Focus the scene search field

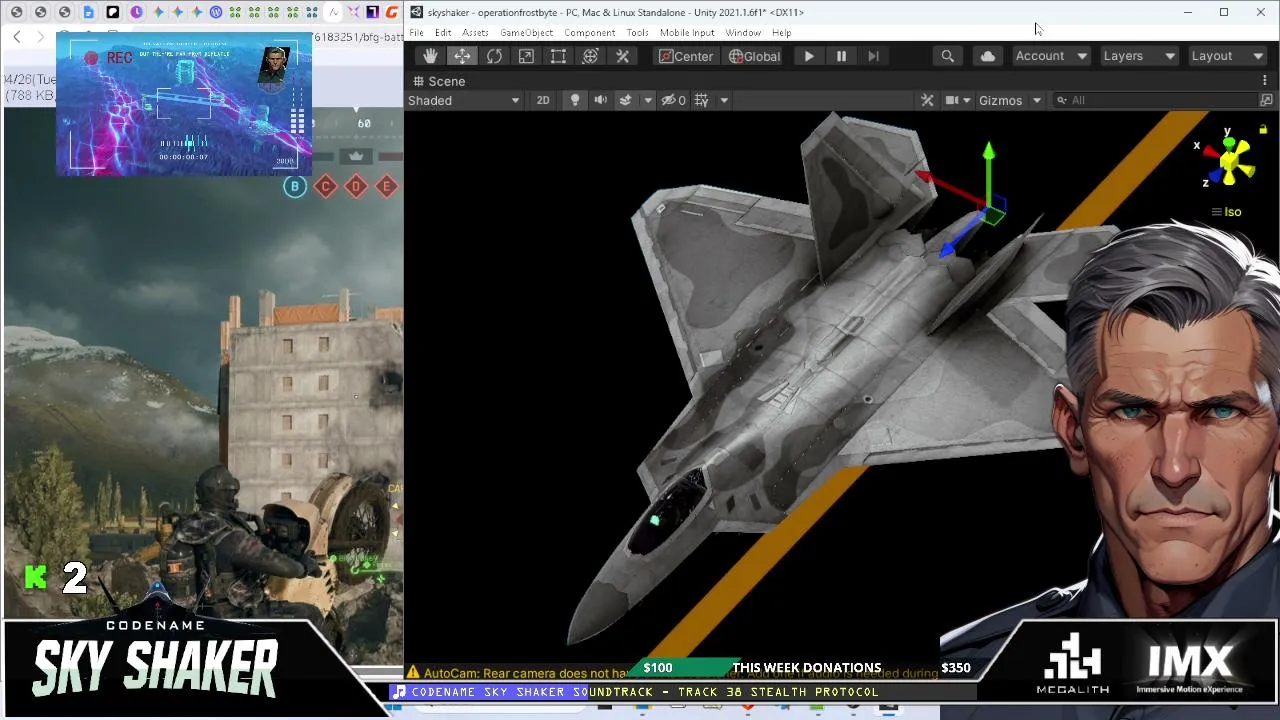[x=1155, y=100]
